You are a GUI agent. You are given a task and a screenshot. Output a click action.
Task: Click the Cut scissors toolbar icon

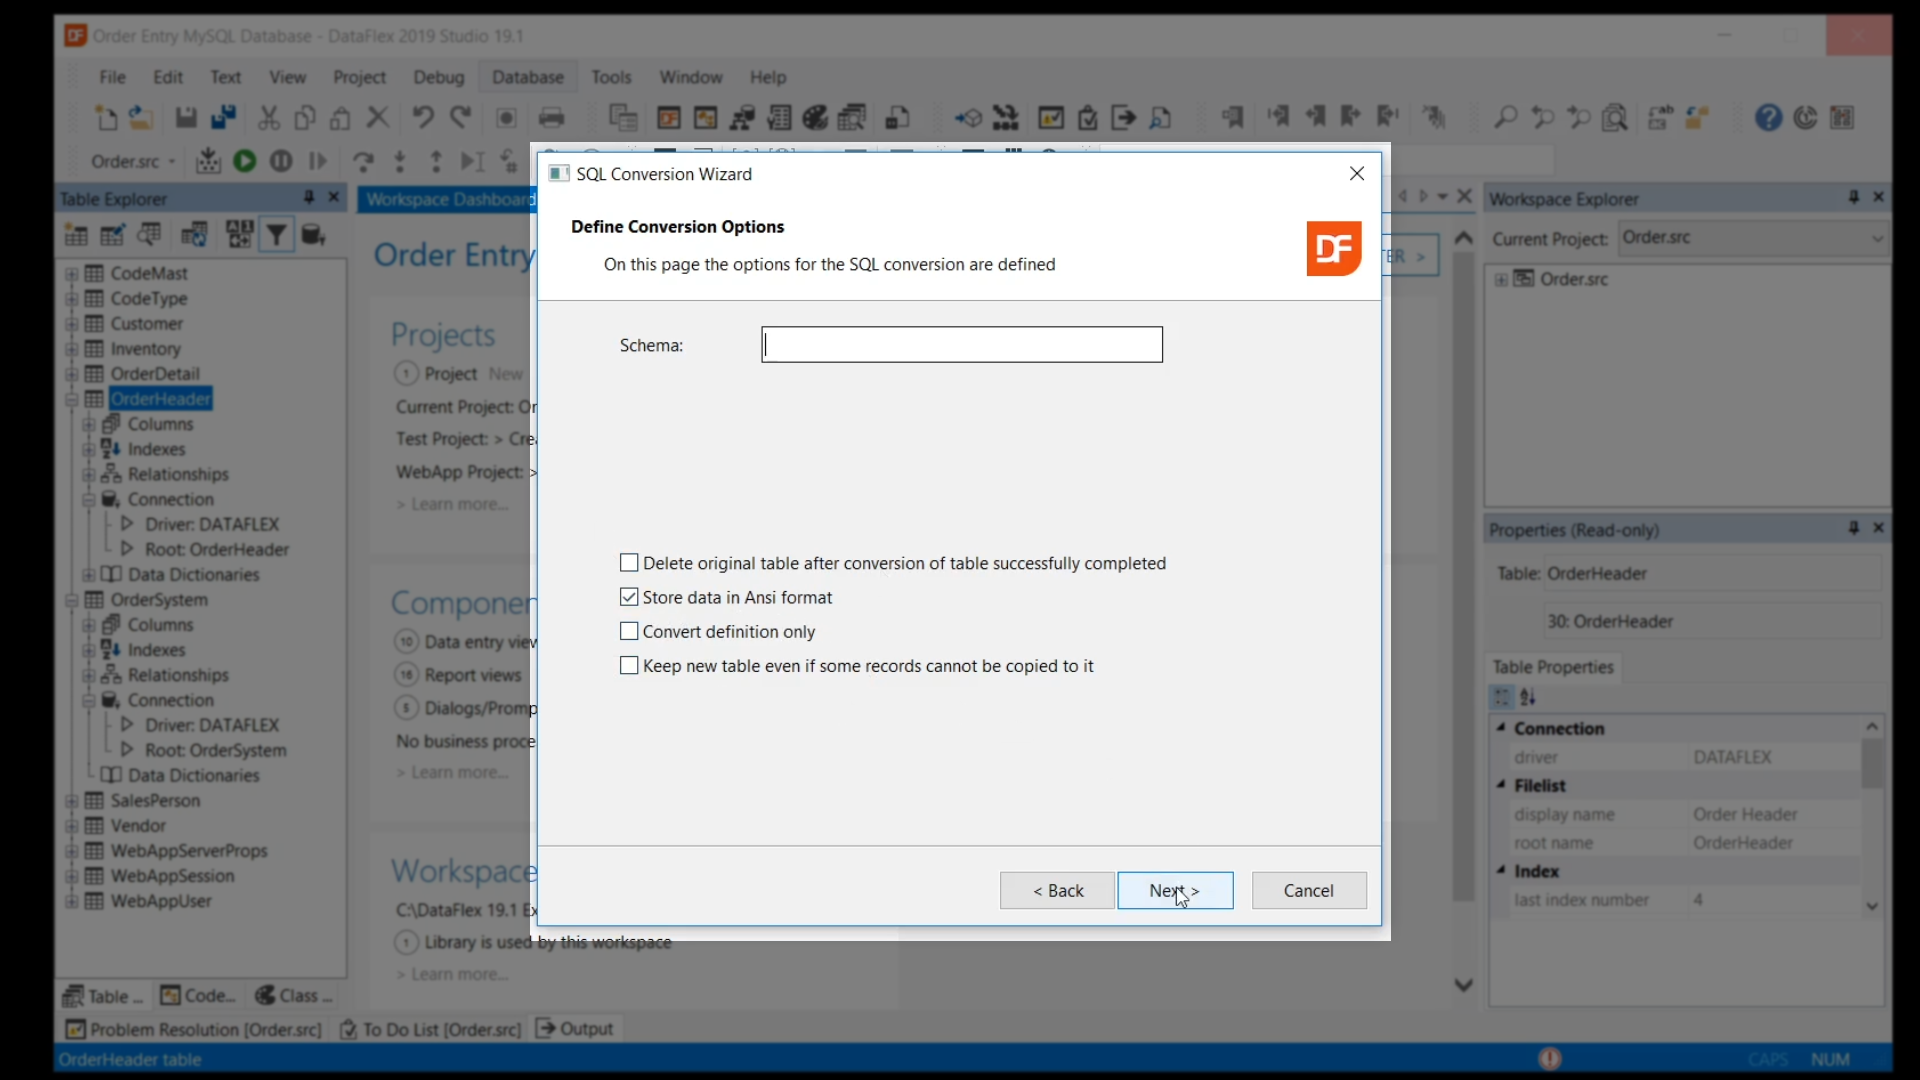pyautogui.click(x=268, y=118)
